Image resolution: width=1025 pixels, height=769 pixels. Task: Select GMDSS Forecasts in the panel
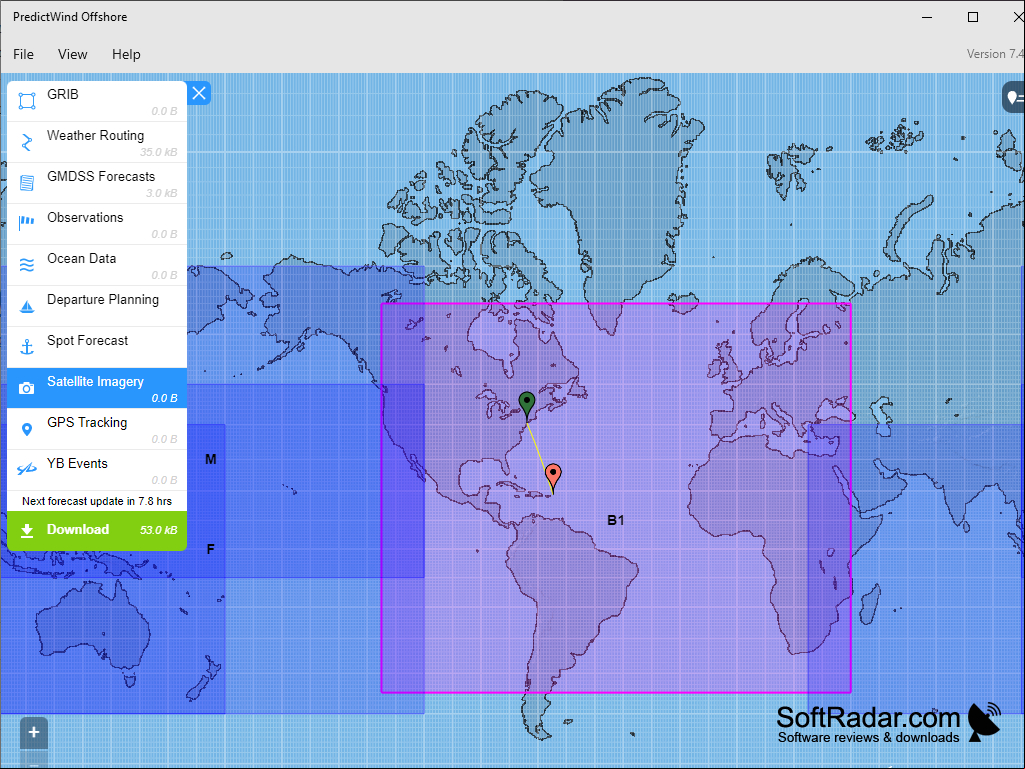pos(97,183)
